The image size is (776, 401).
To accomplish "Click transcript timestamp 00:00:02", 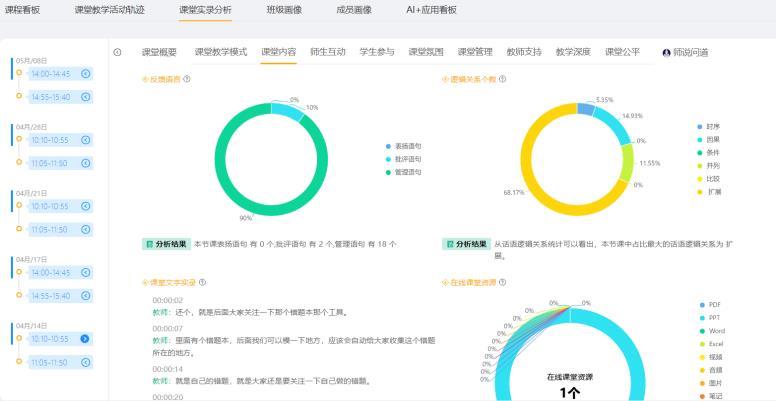I will (x=168, y=301).
